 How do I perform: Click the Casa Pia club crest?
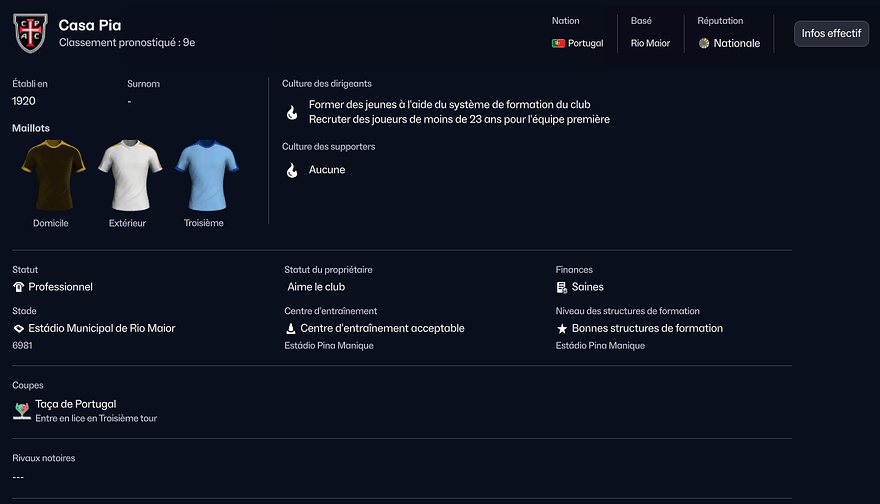pos(30,33)
